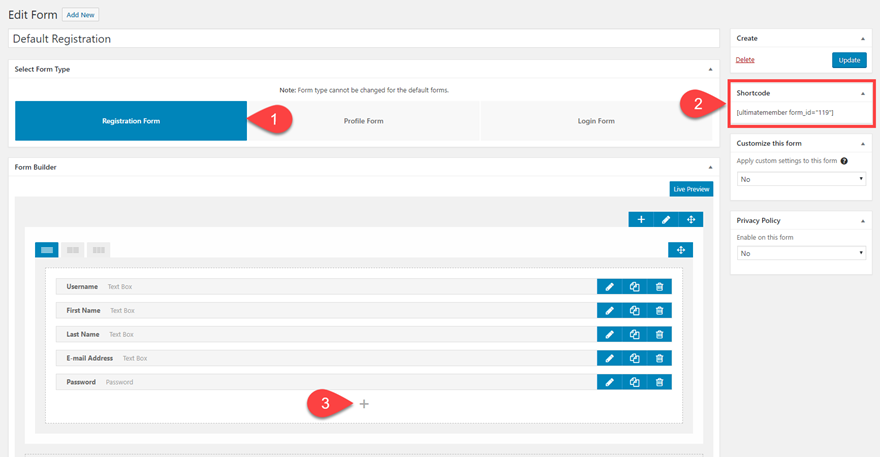The width and height of the screenshot is (880, 457).
Task: Open Live Preview of the form
Action: tap(691, 189)
